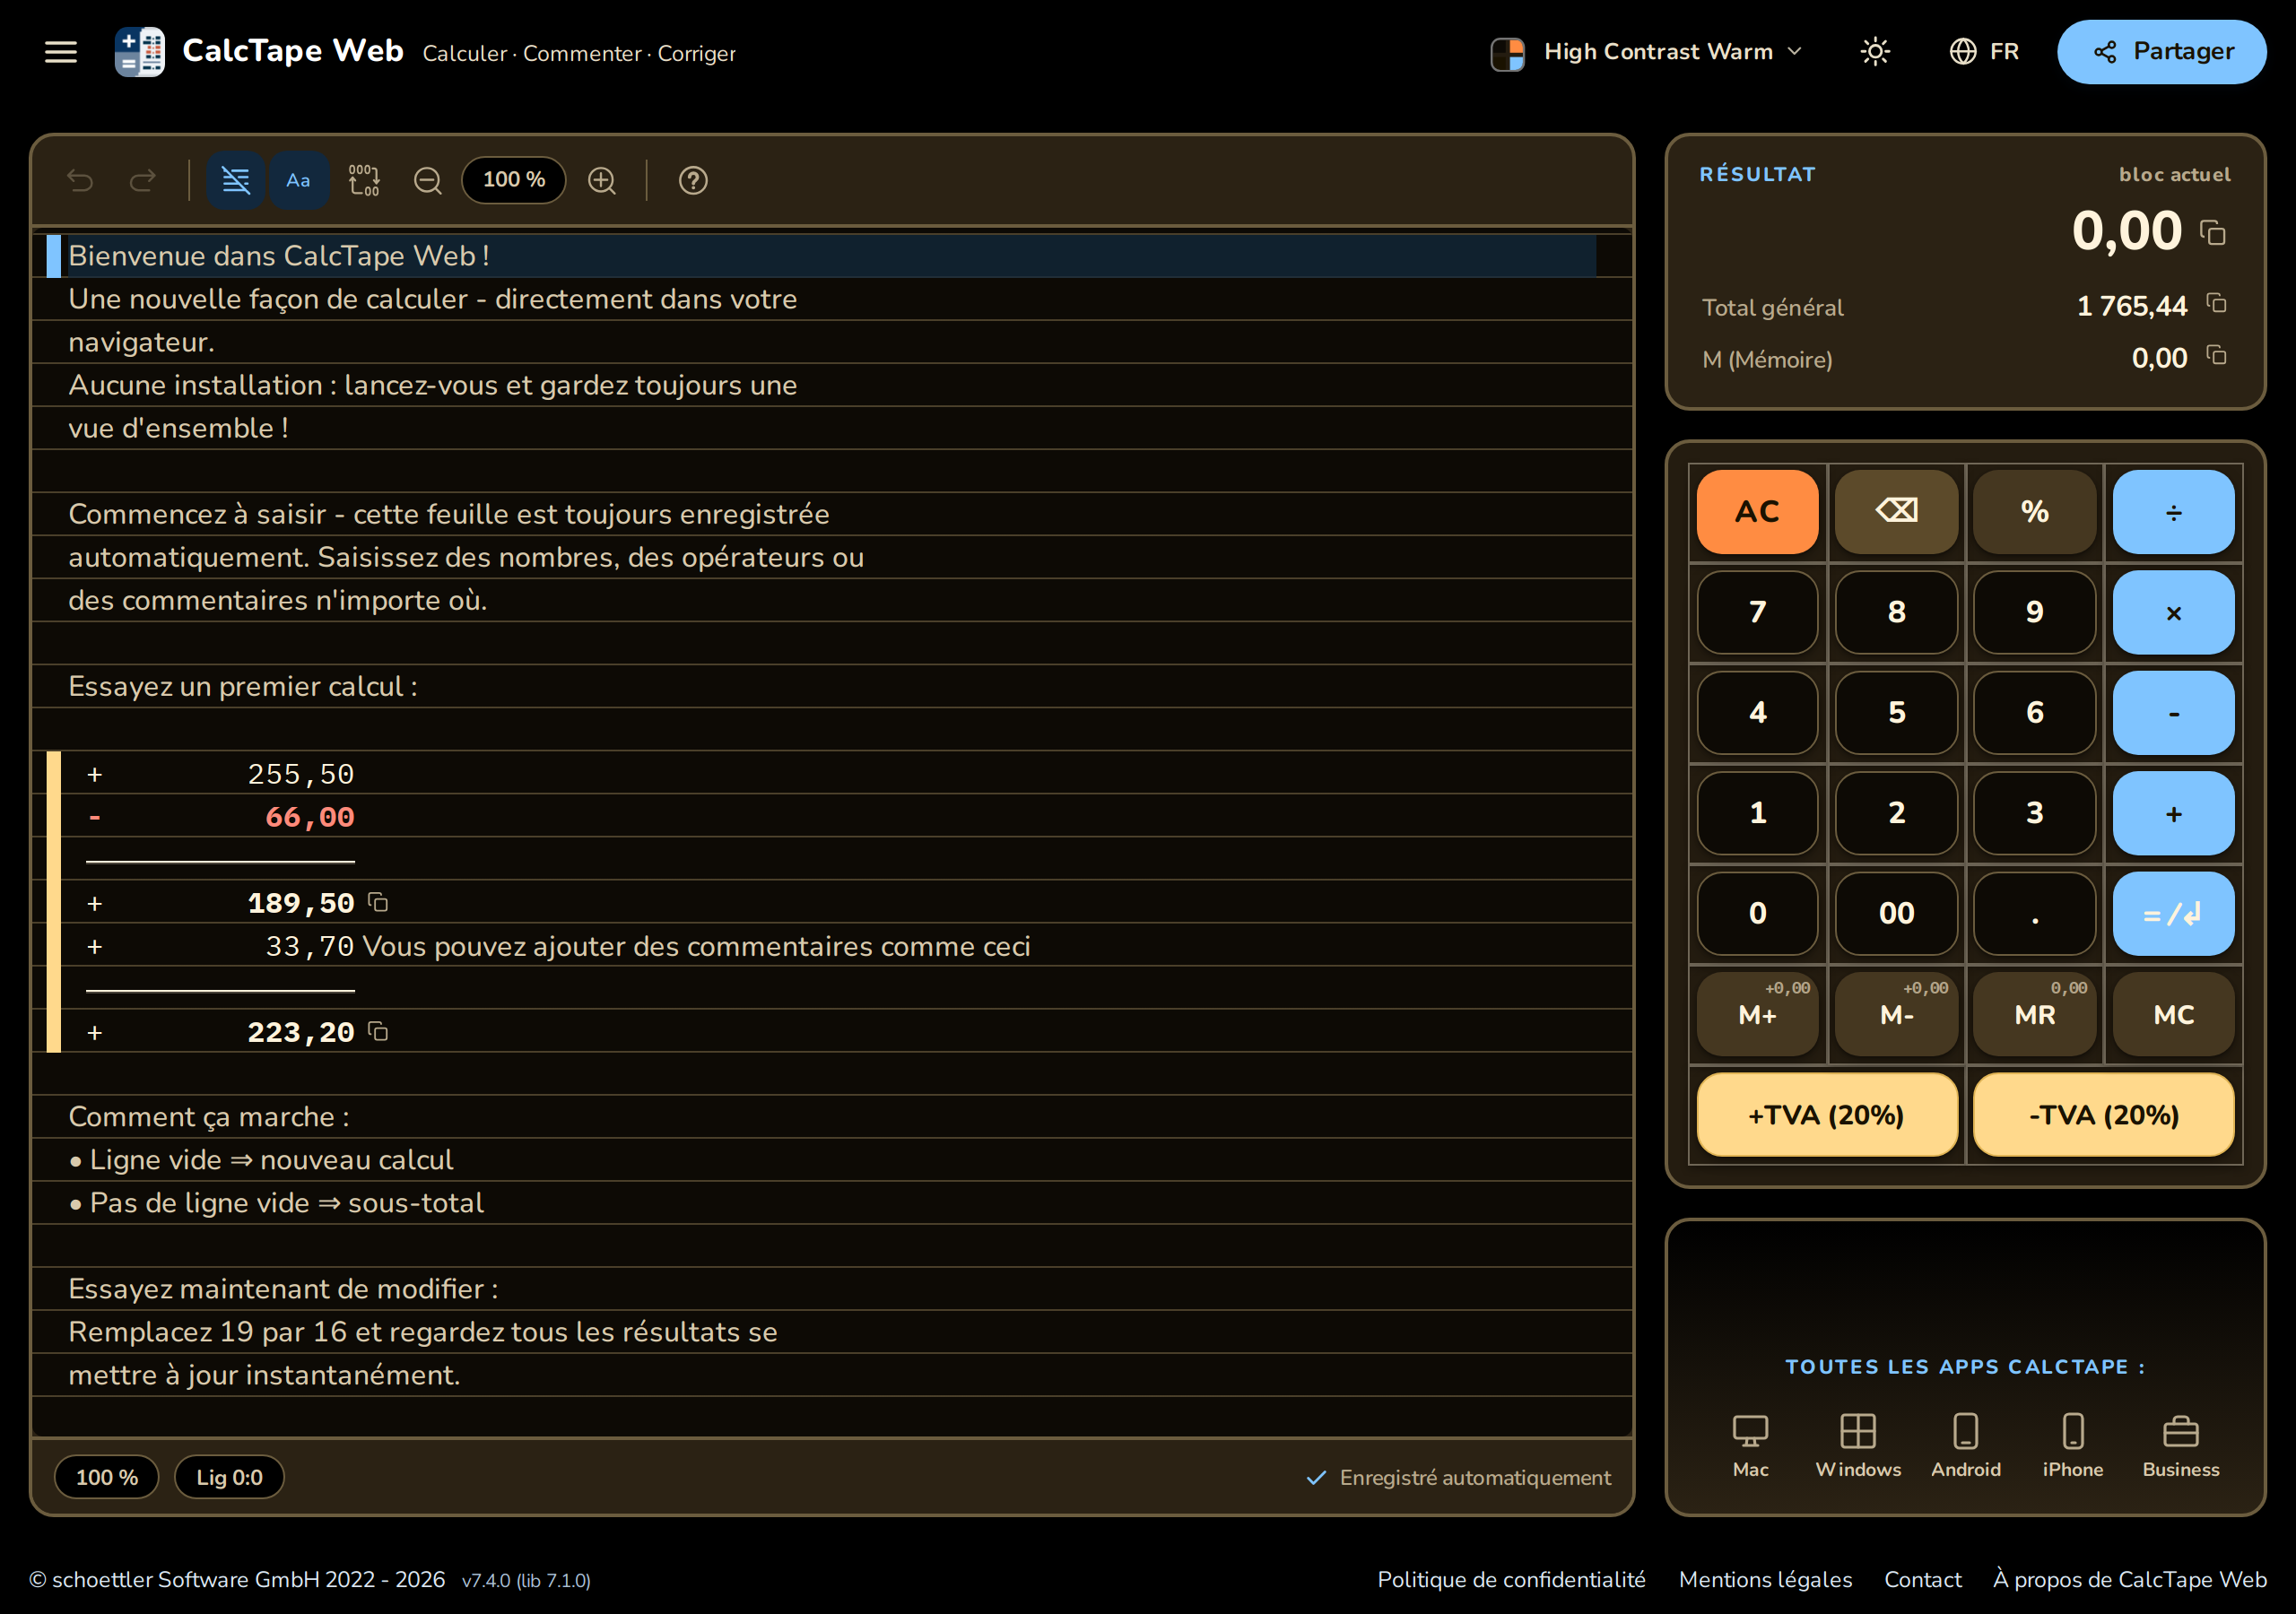The width and height of the screenshot is (2296, 1614).
Task: Open the Windows app icon
Action: click(1858, 1446)
